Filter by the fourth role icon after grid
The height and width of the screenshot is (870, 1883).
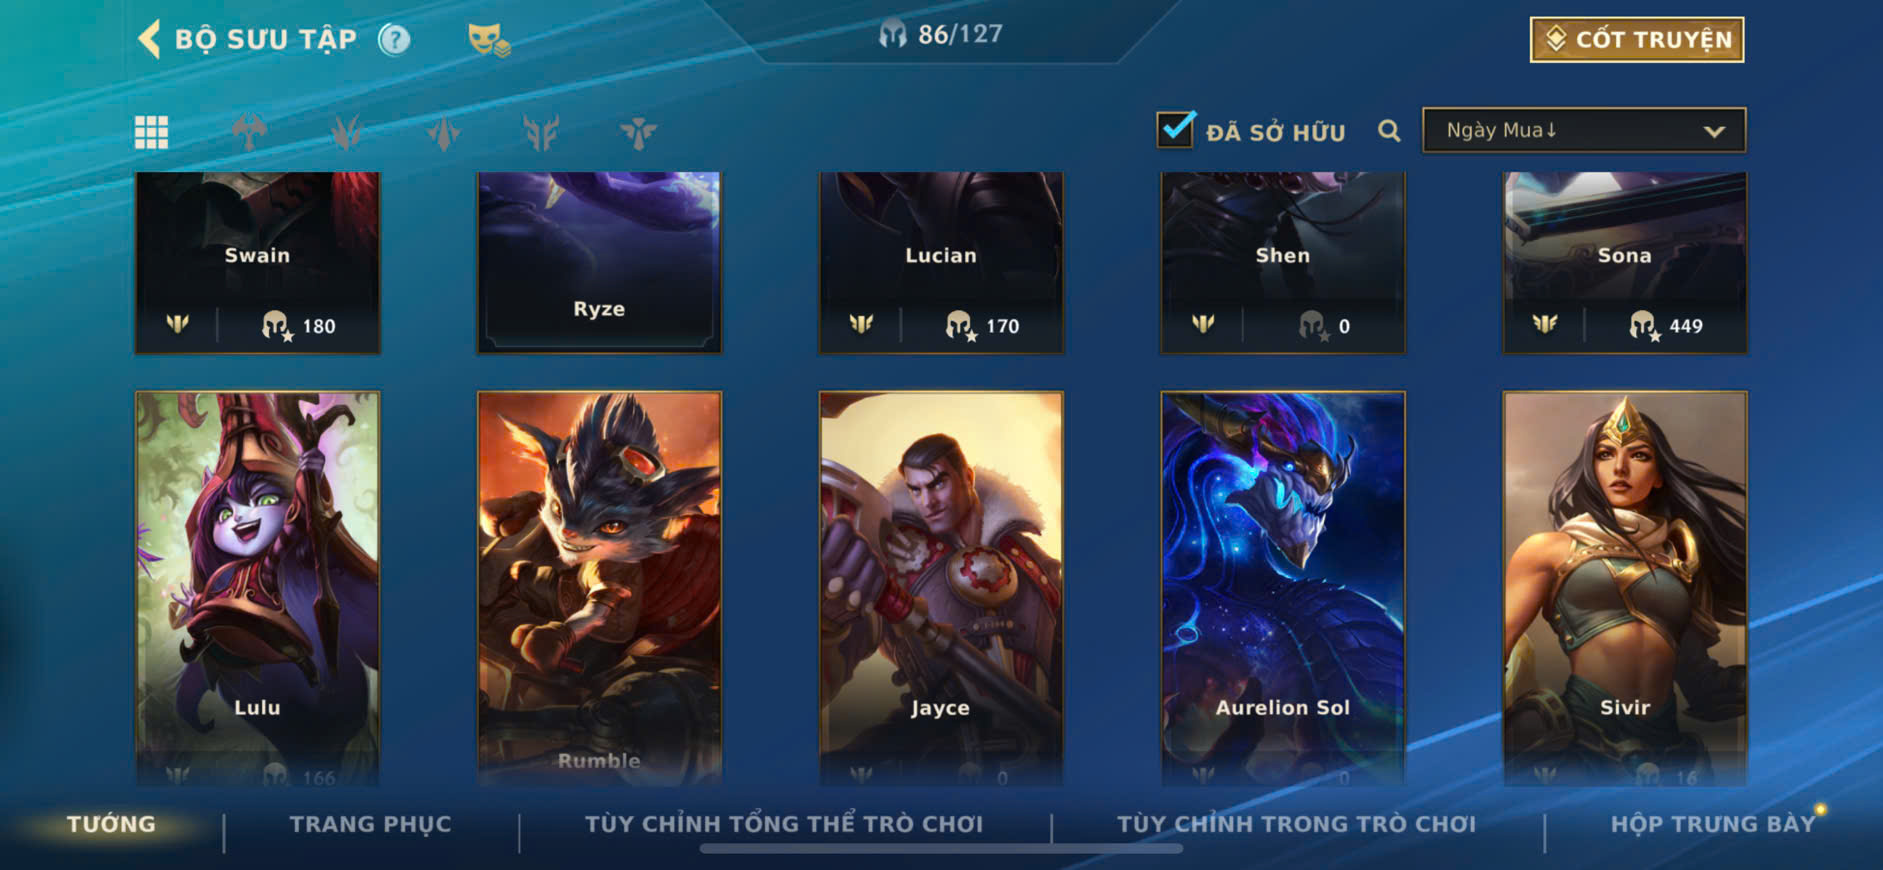click(x=541, y=132)
